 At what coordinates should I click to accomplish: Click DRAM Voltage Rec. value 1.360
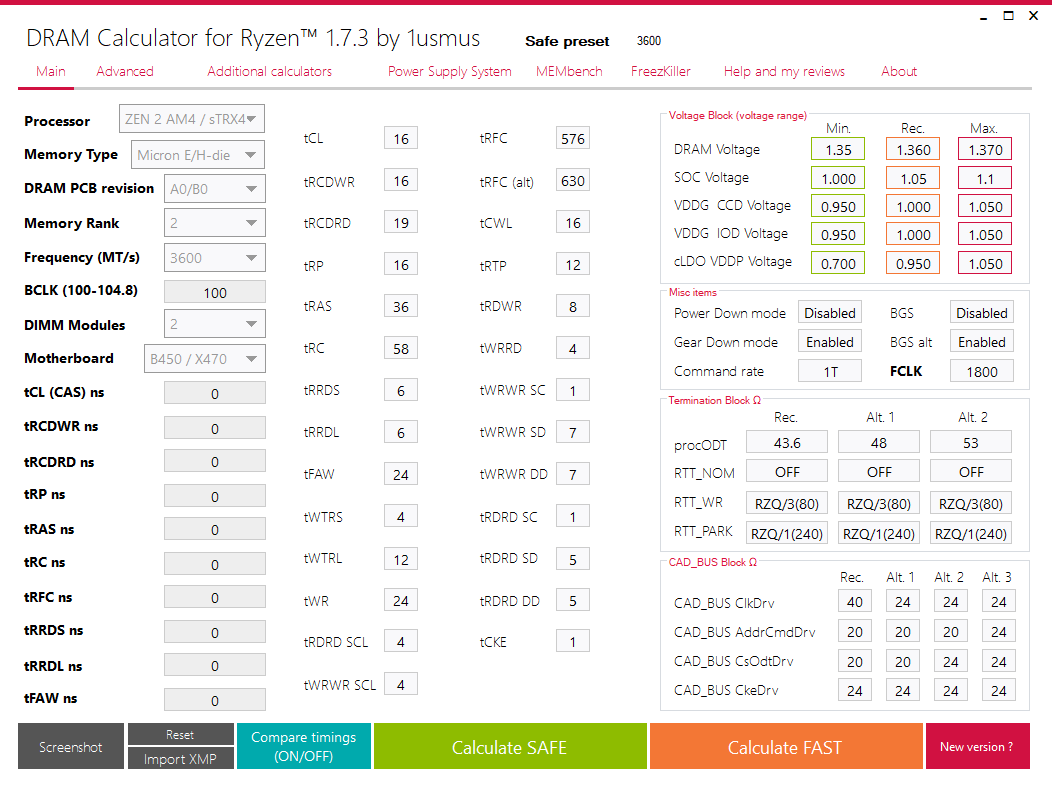pos(913,149)
